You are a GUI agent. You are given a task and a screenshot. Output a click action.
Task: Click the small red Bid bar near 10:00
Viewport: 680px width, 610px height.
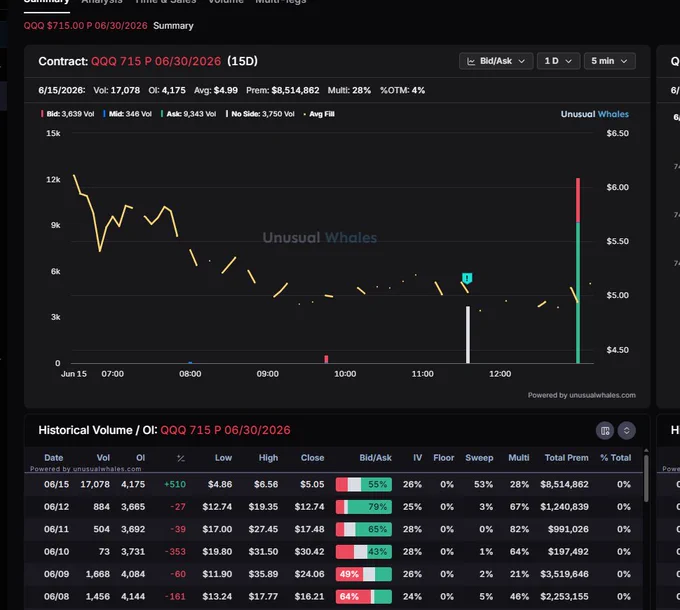click(x=326, y=359)
